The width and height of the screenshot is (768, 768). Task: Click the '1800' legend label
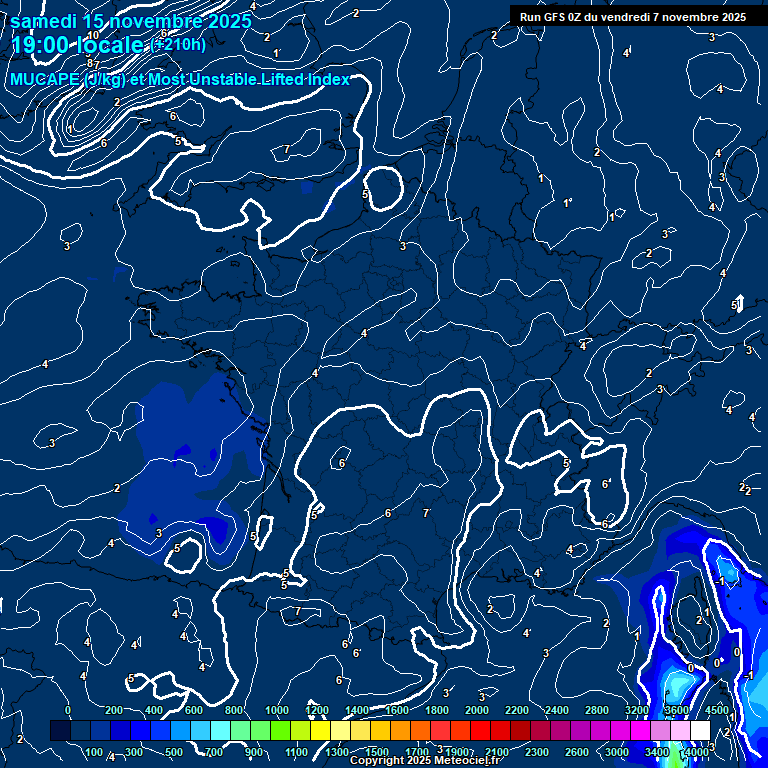point(437,710)
